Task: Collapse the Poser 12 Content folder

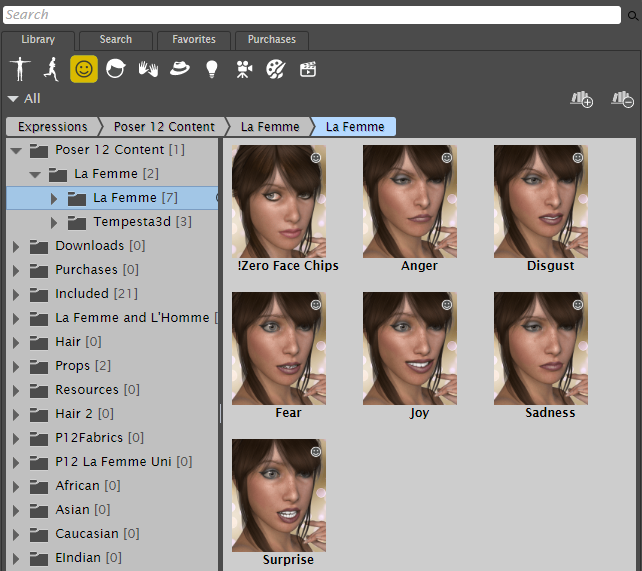Action: coord(15,150)
